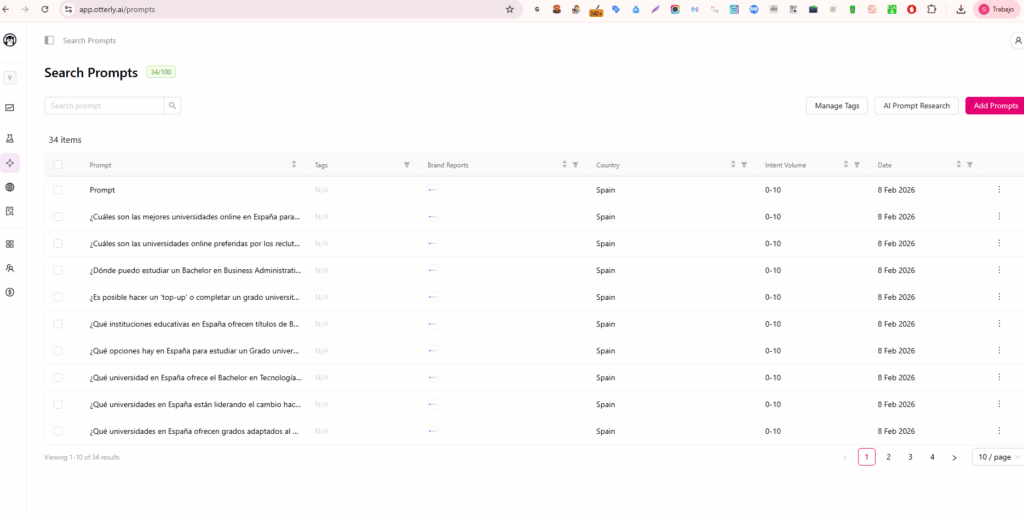Screen dimensions: 1024x517
Task: Filter the Tags column
Action: 406,165
